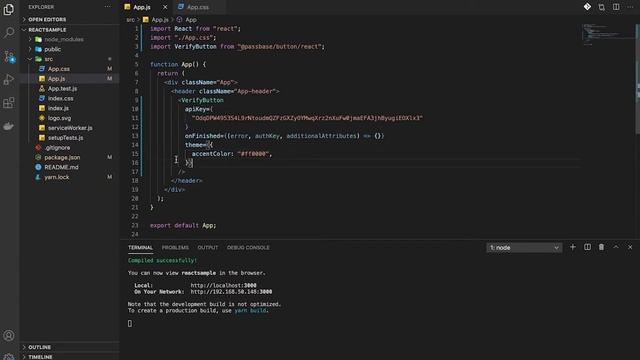
Task: Open the Source Control view
Action: point(9,56)
